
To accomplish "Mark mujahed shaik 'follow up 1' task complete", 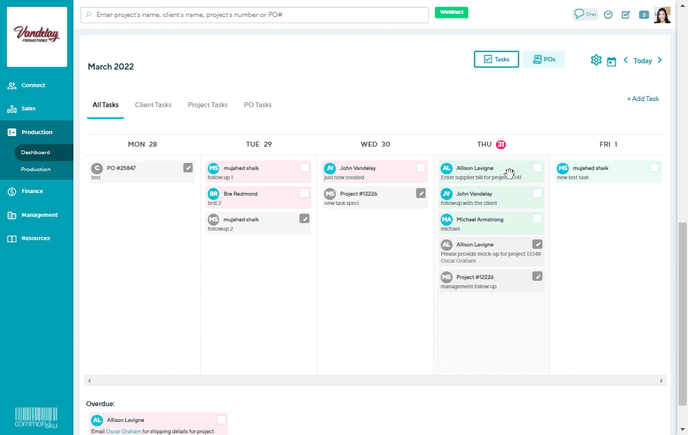I will tap(304, 168).
